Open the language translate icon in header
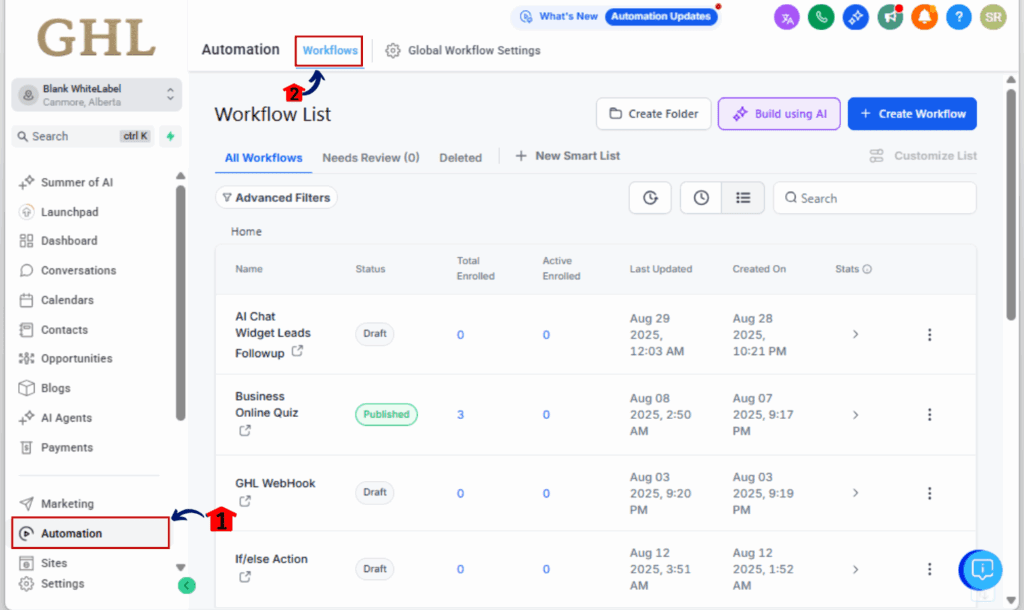 coord(787,18)
